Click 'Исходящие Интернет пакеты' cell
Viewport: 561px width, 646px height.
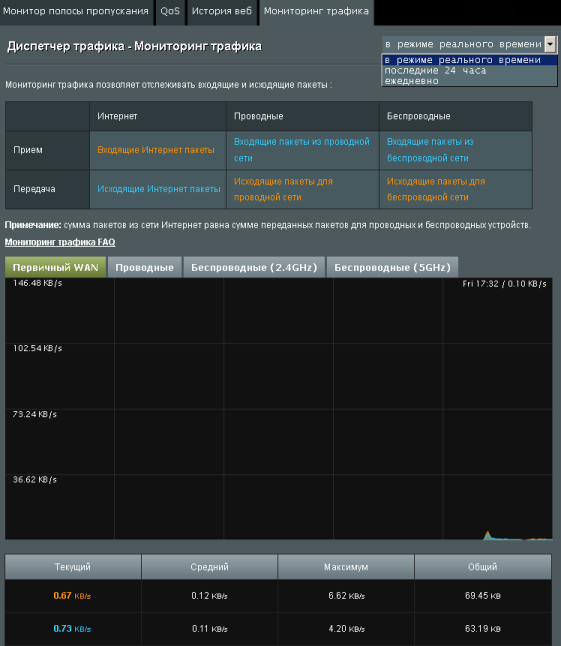pyautogui.click(x=159, y=189)
